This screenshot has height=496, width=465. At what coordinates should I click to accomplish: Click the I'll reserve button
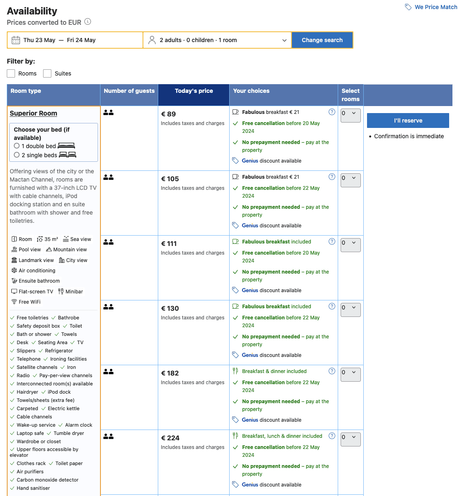click(408, 120)
